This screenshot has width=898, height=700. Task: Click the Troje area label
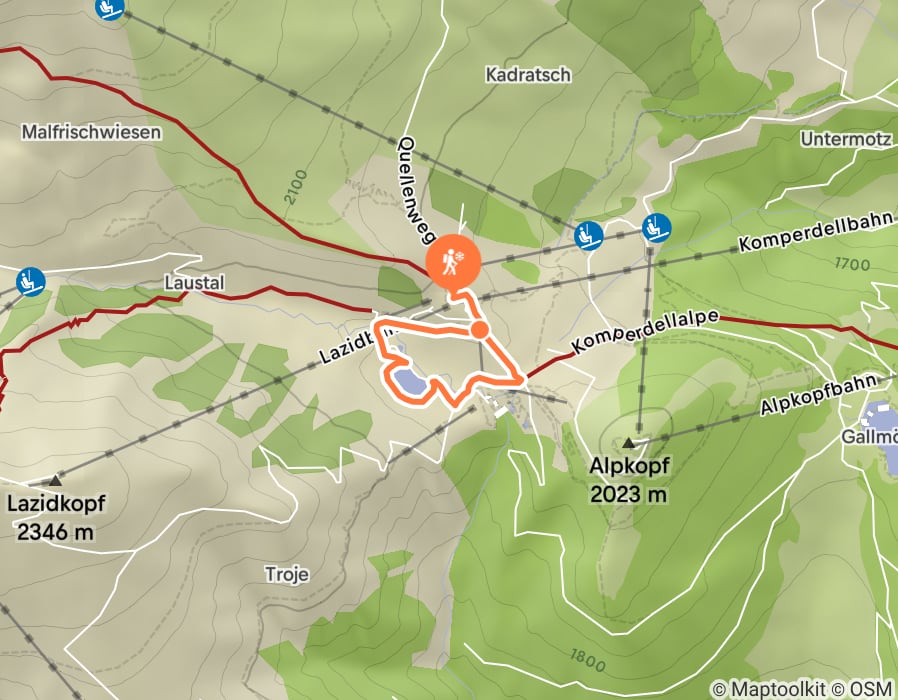click(287, 574)
